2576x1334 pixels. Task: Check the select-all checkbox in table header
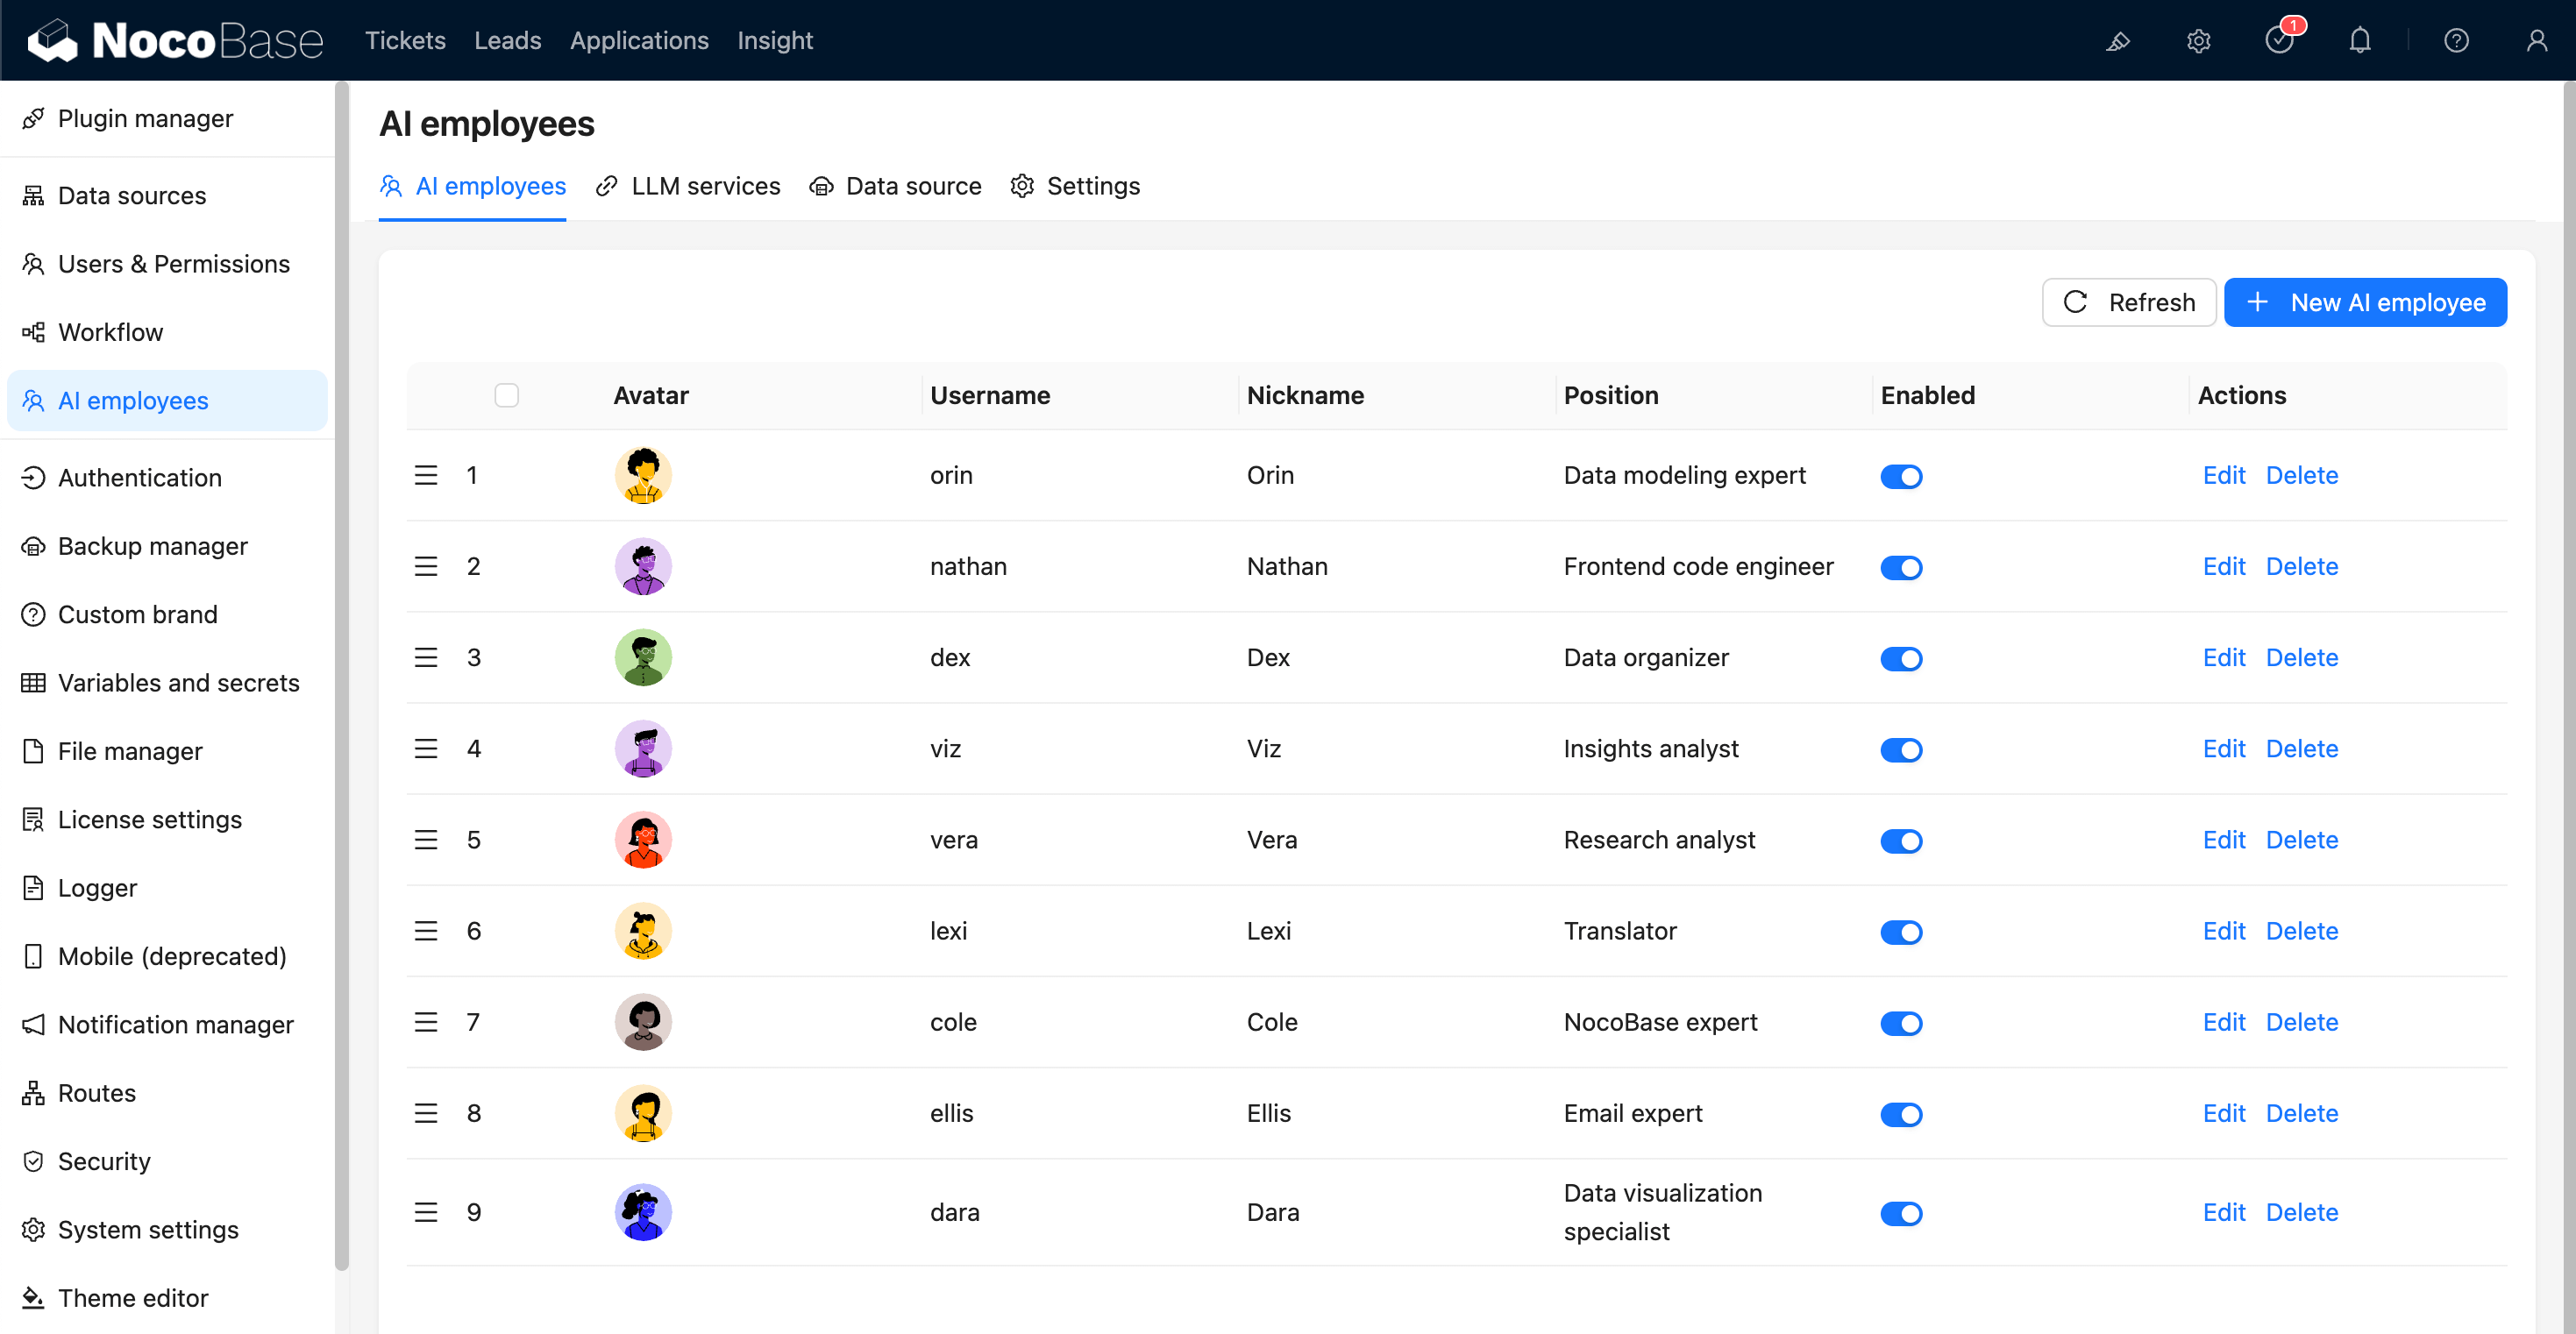tap(507, 396)
